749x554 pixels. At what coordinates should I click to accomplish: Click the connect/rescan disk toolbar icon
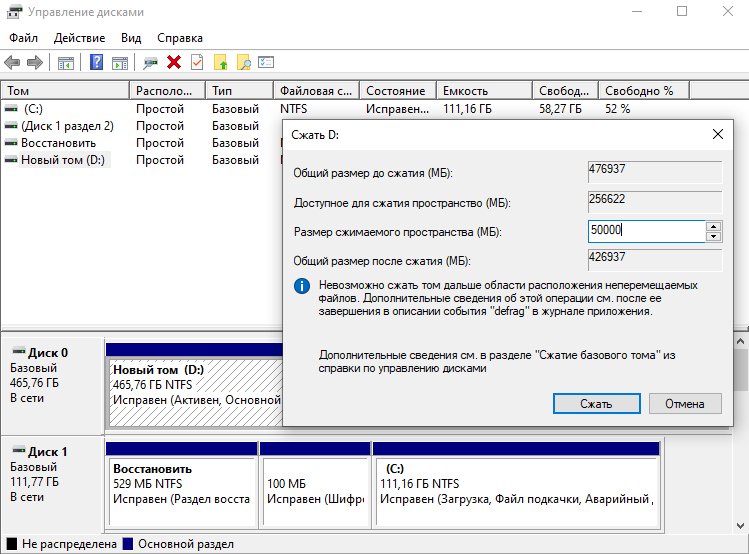[150, 63]
